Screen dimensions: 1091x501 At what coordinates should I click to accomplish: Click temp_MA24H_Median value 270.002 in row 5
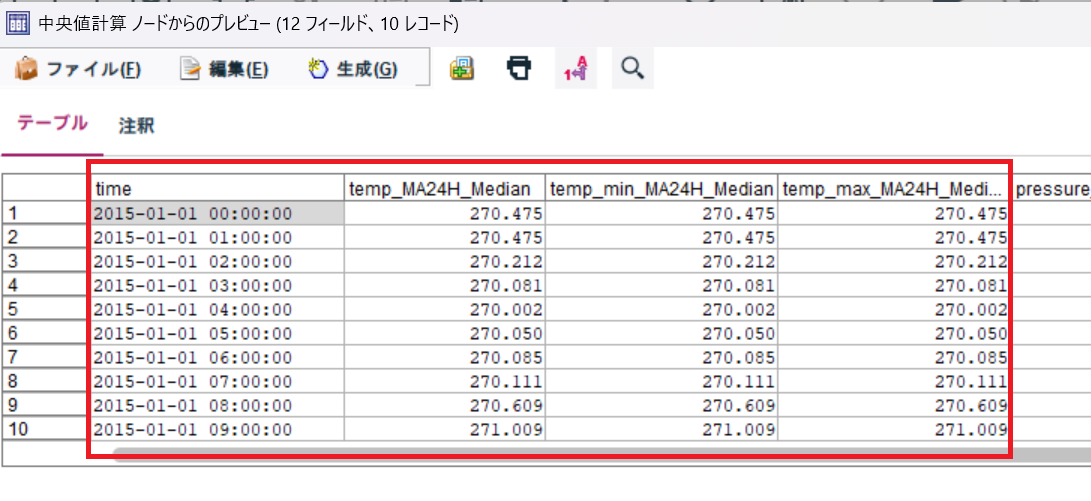[x=445, y=310]
